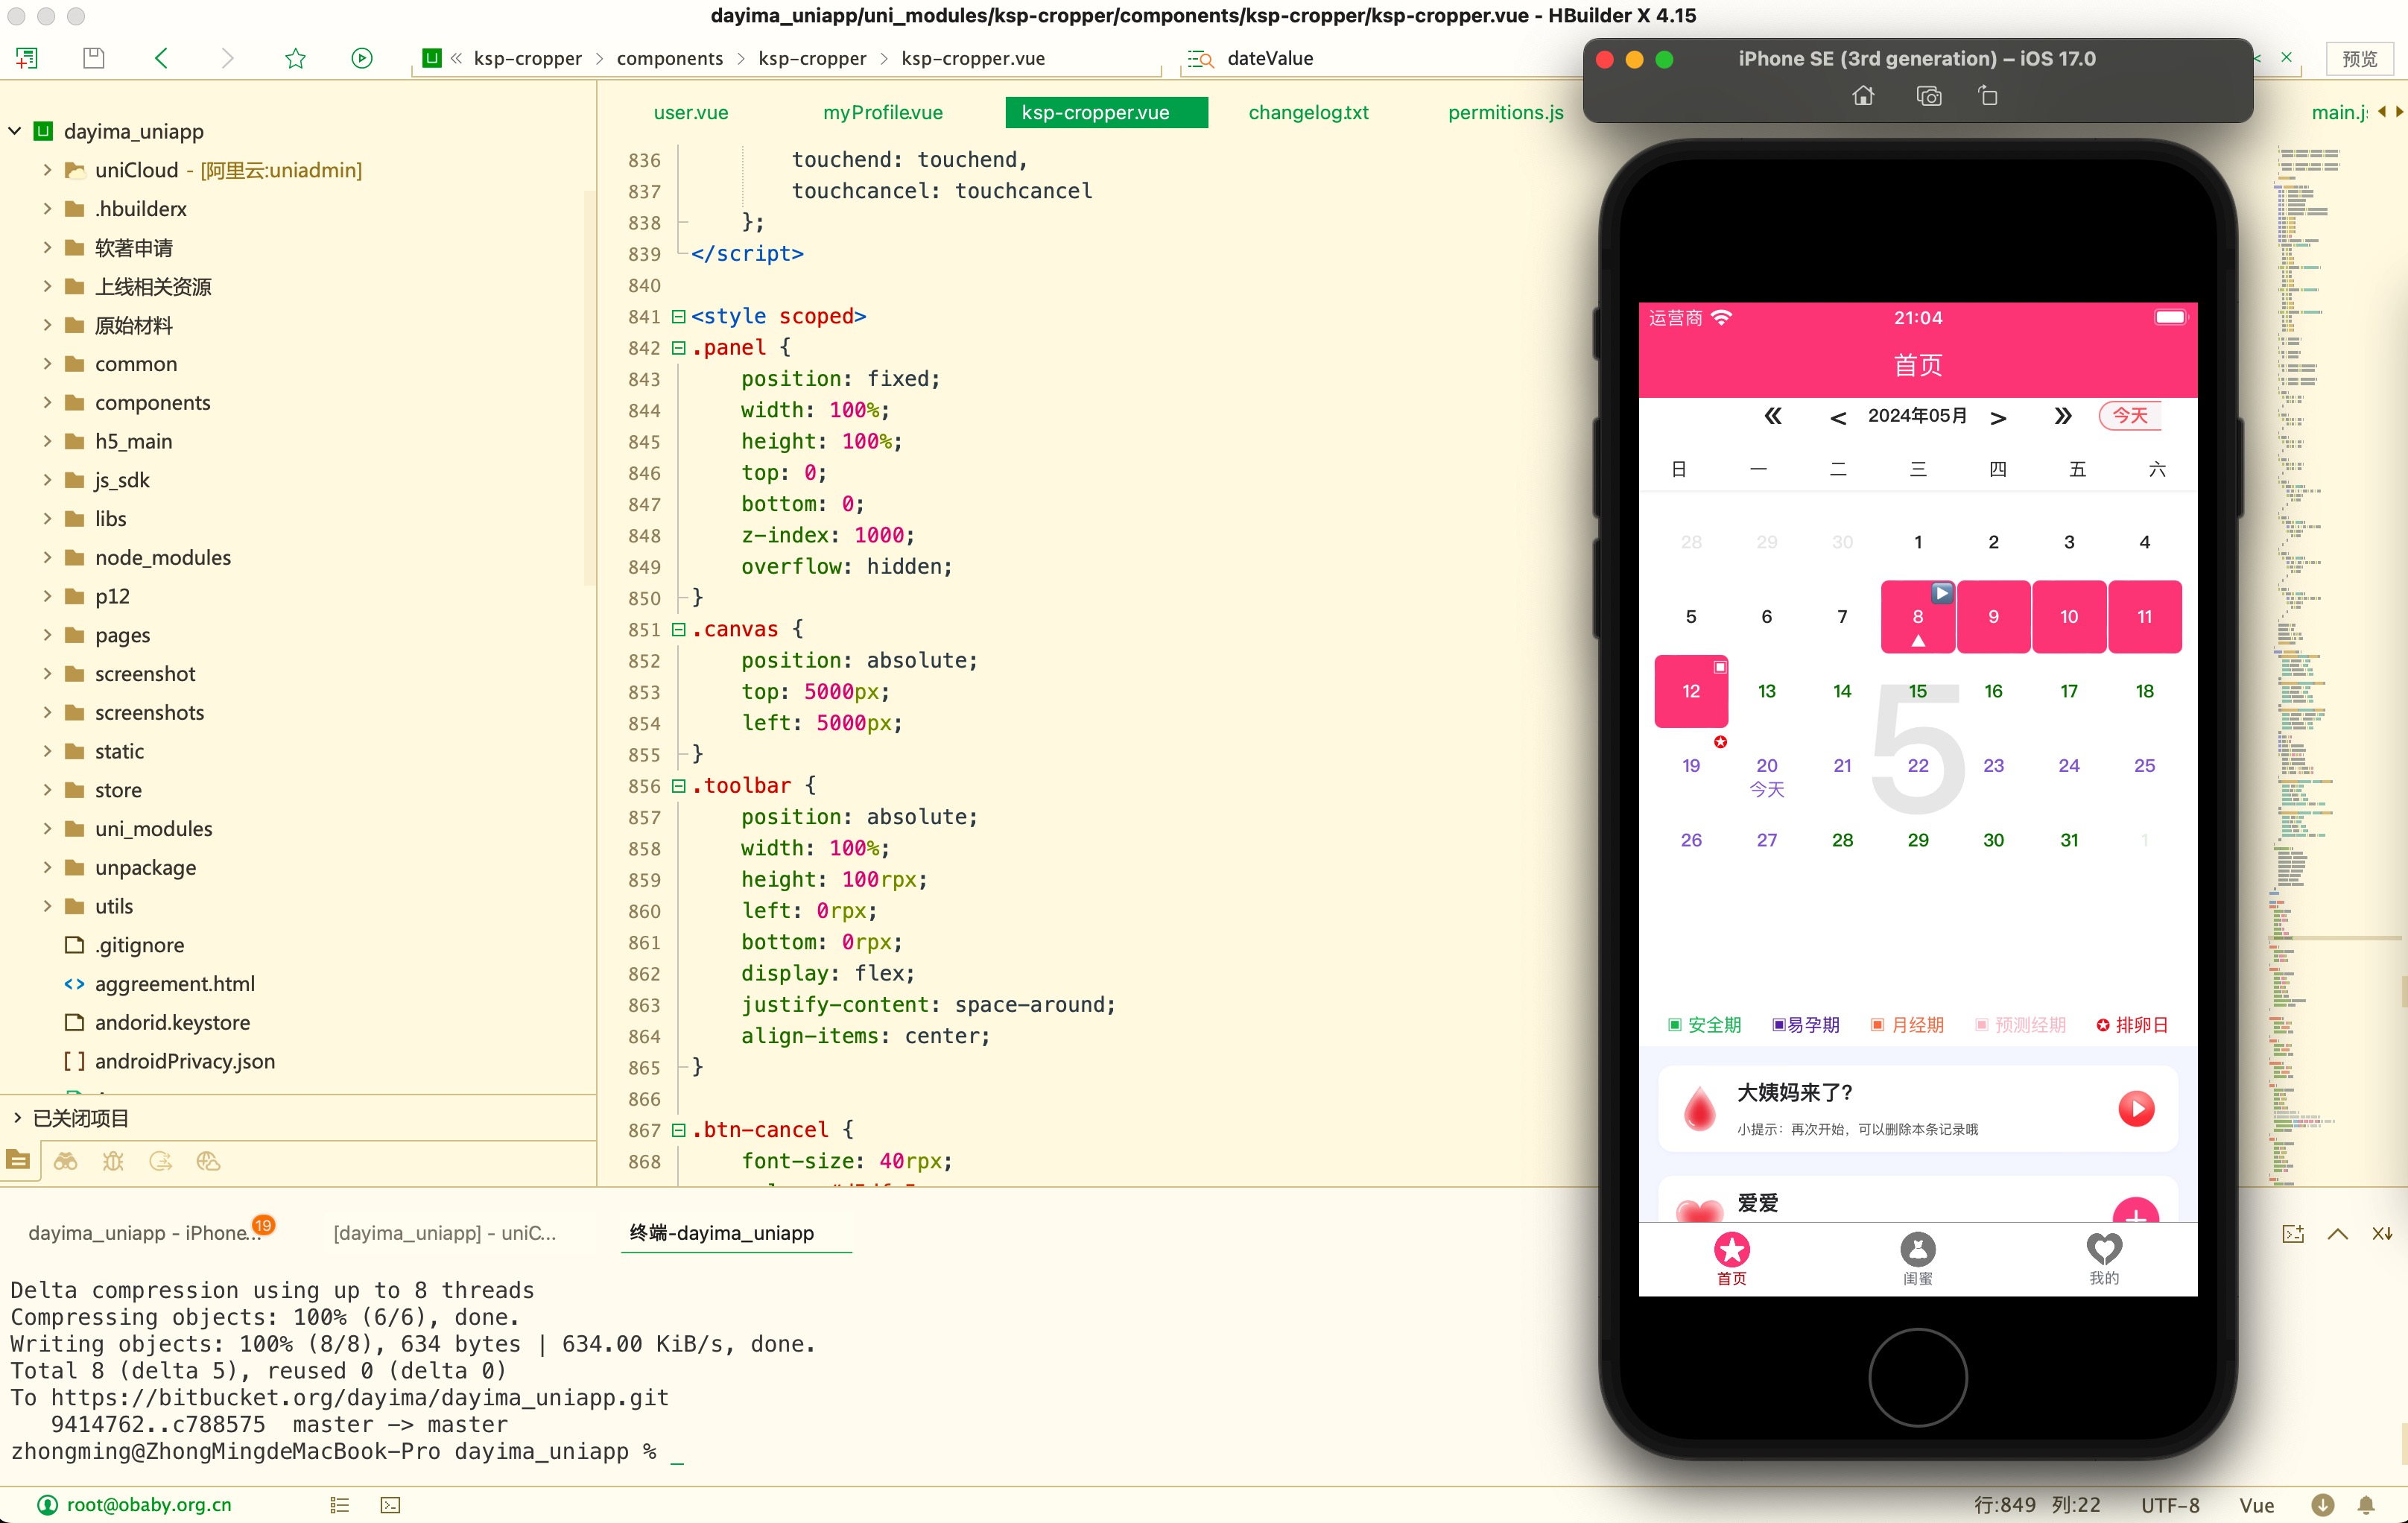Click the simulator home icon

1863,96
